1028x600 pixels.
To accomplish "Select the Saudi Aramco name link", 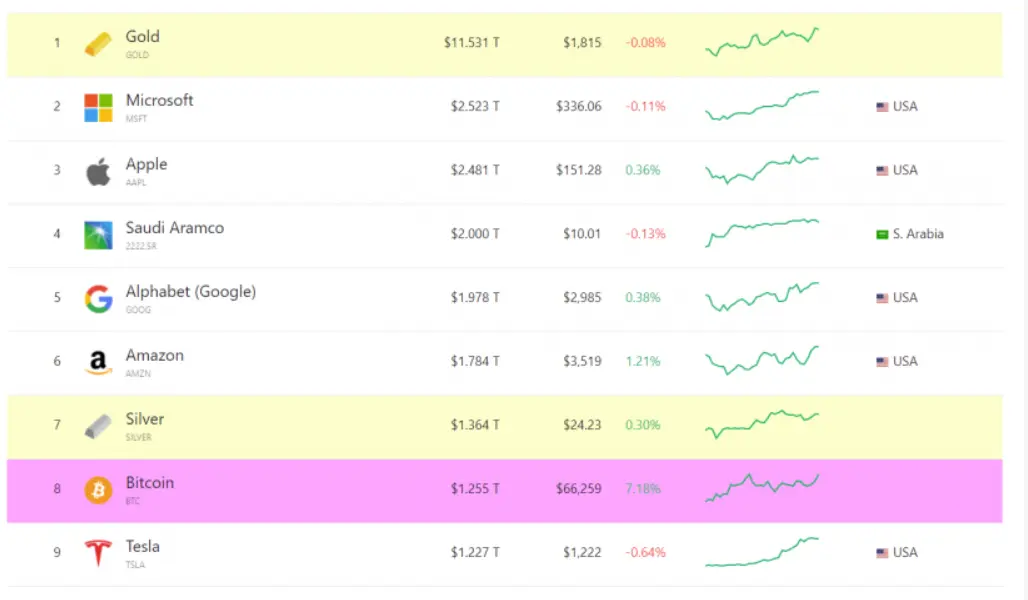I will (174, 227).
